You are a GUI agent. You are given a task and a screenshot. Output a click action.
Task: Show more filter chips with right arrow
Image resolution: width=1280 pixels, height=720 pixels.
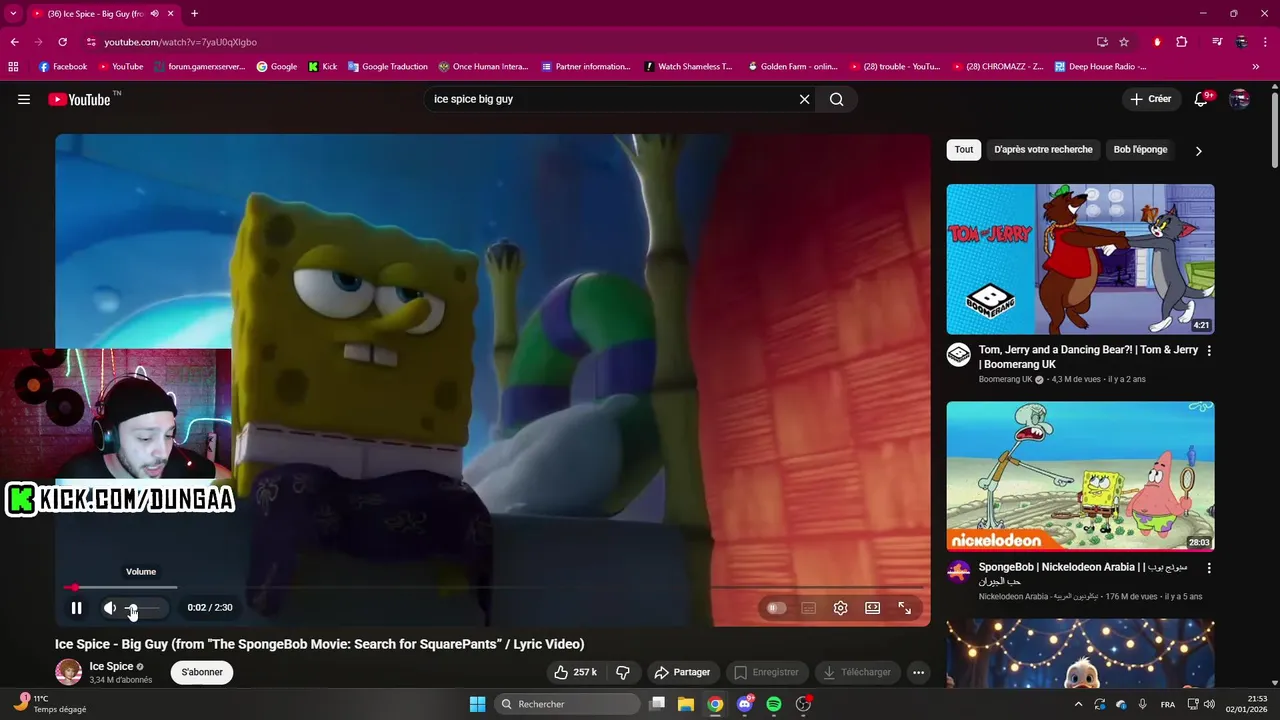point(1198,151)
